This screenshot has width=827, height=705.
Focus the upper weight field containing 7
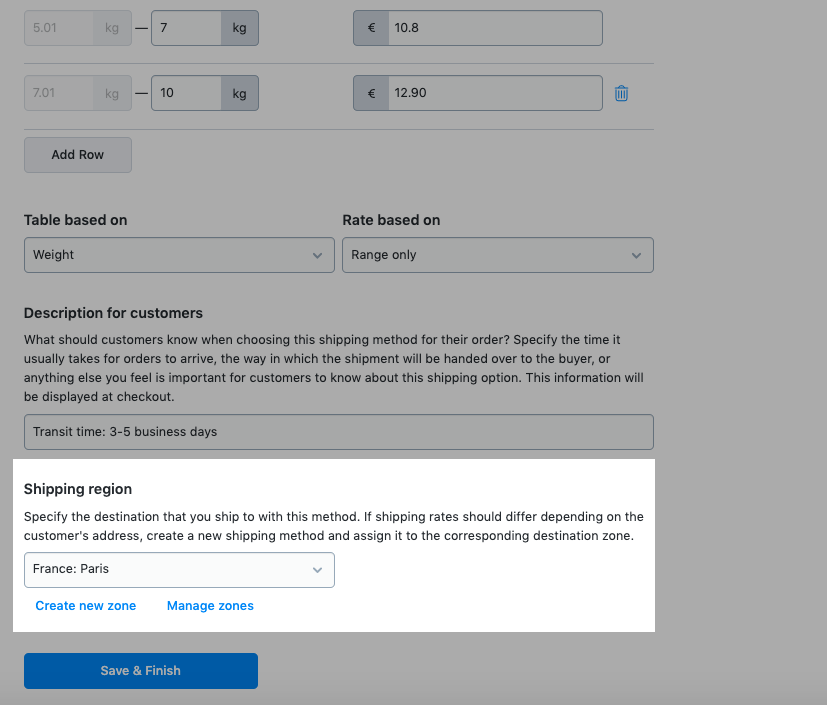click(186, 28)
